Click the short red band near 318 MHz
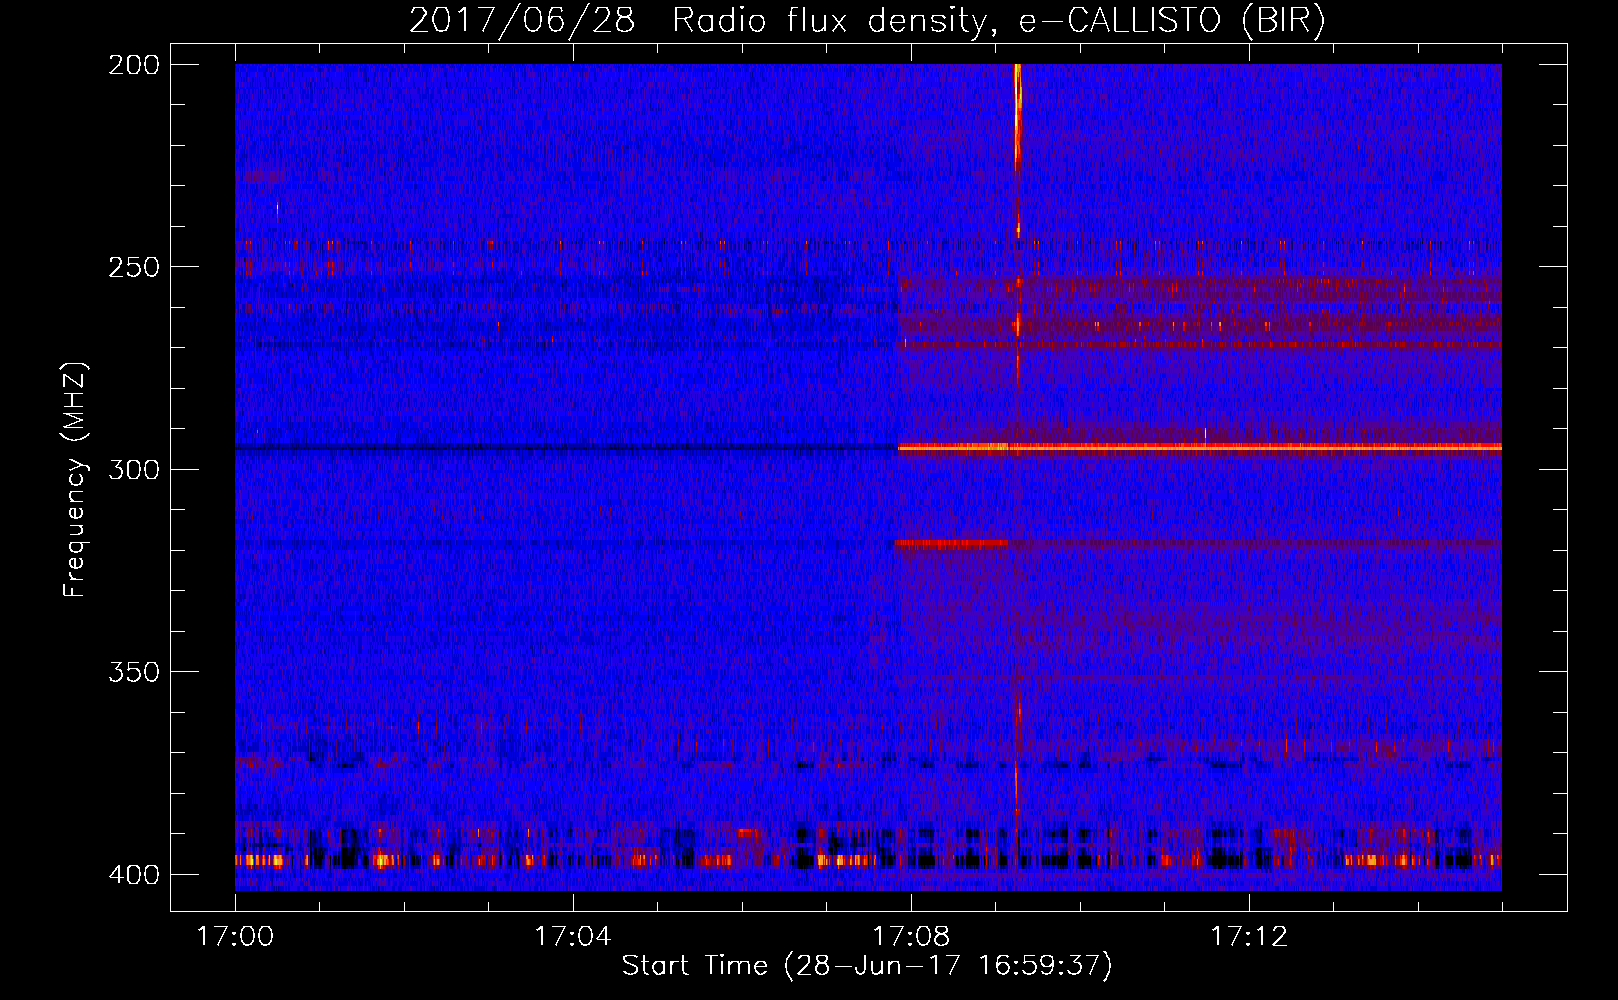Image resolution: width=1618 pixels, height=1000 pixels. [952, 543]
